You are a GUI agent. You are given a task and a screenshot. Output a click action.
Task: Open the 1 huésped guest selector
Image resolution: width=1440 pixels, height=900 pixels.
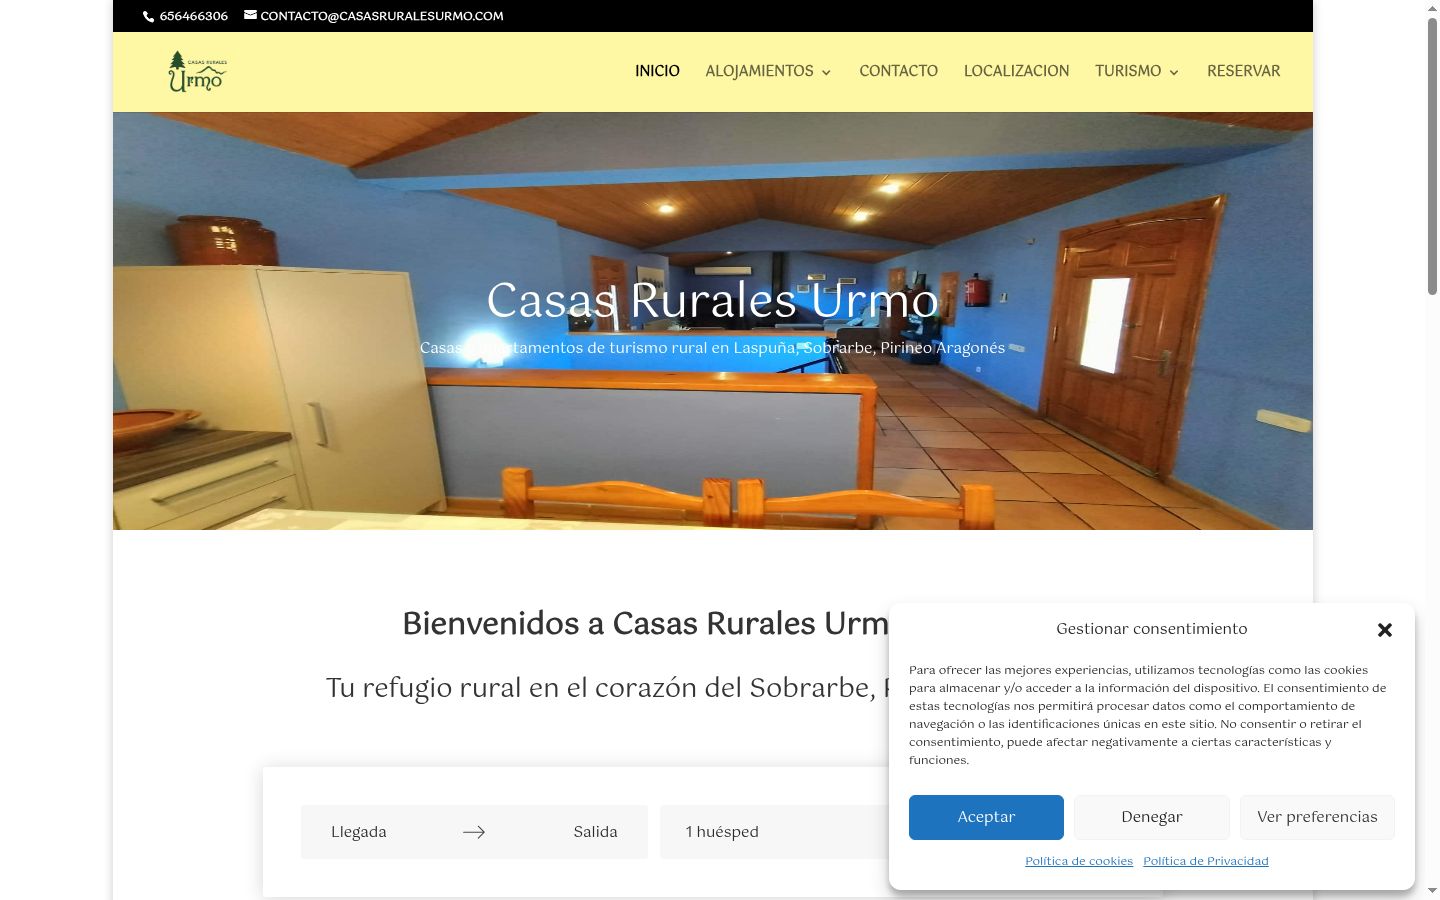[775, 832]
